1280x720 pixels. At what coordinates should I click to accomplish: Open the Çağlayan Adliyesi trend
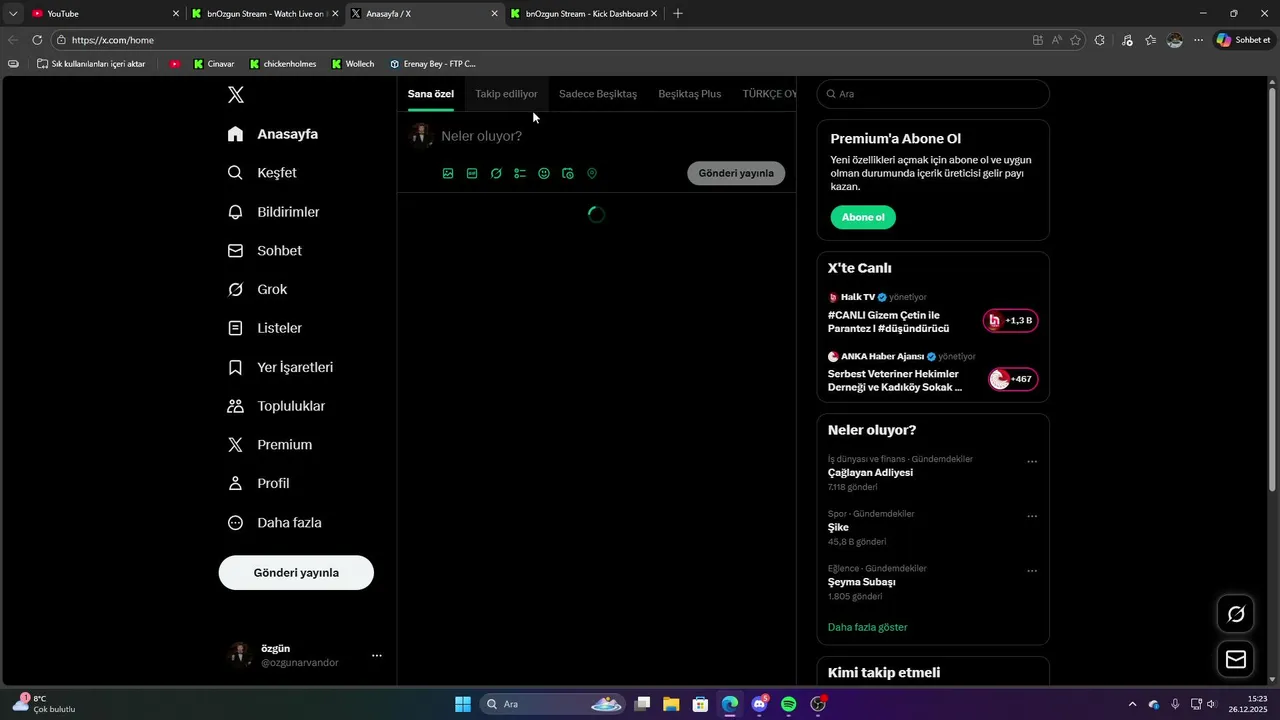[x=870, y=472]
